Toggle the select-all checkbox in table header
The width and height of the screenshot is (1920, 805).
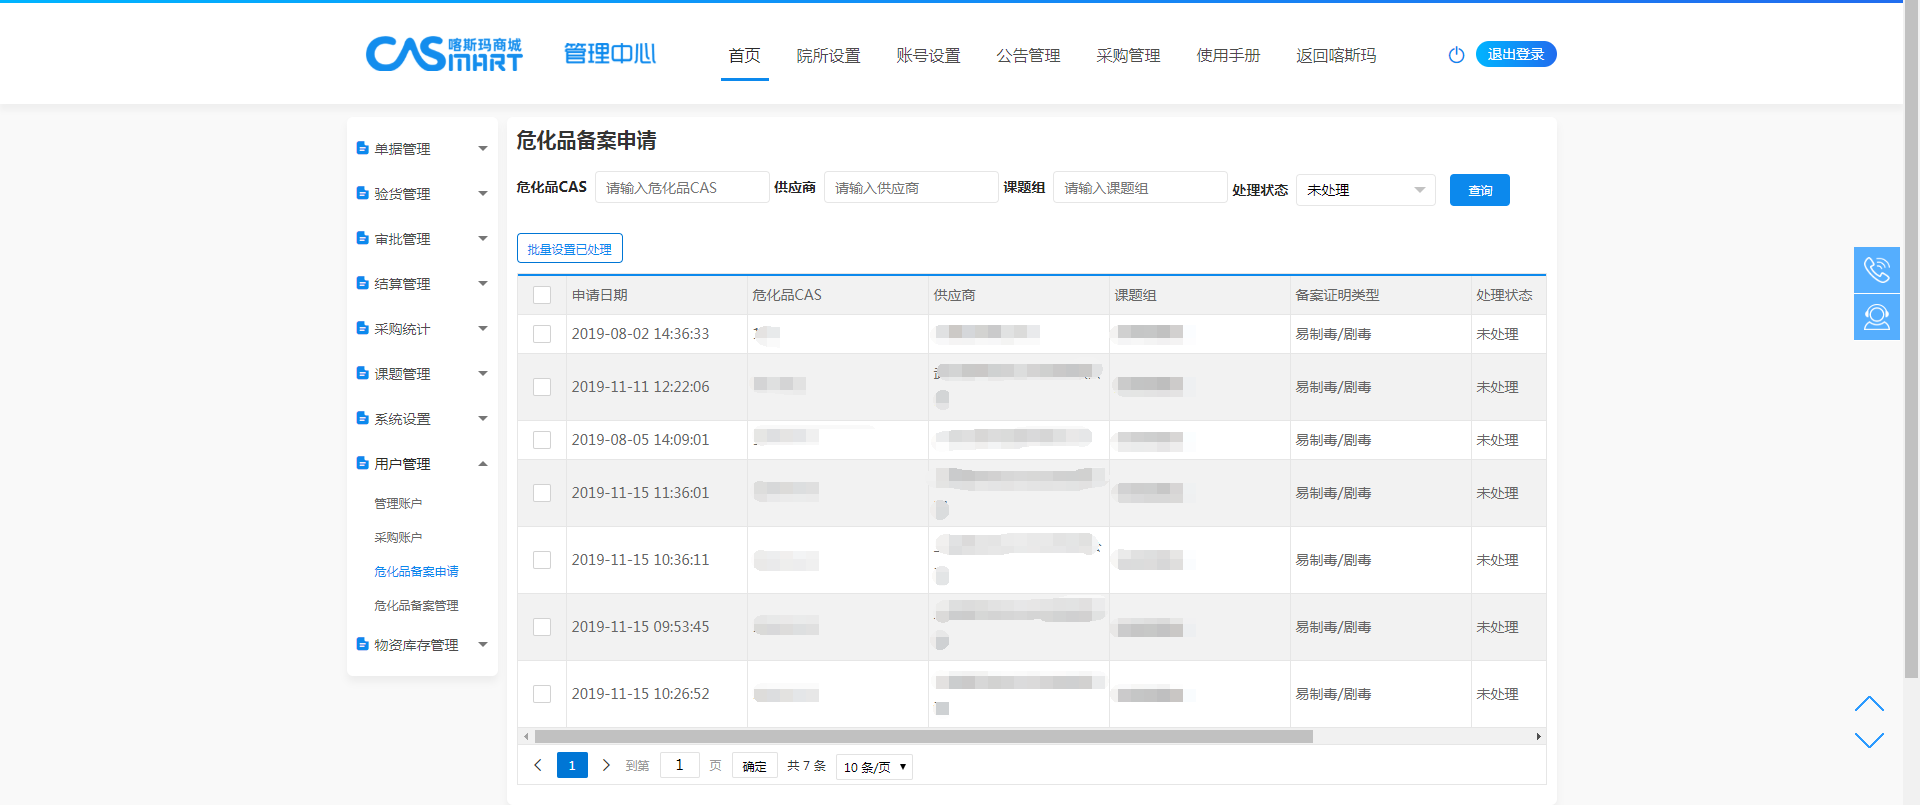(x=542, y=295)
